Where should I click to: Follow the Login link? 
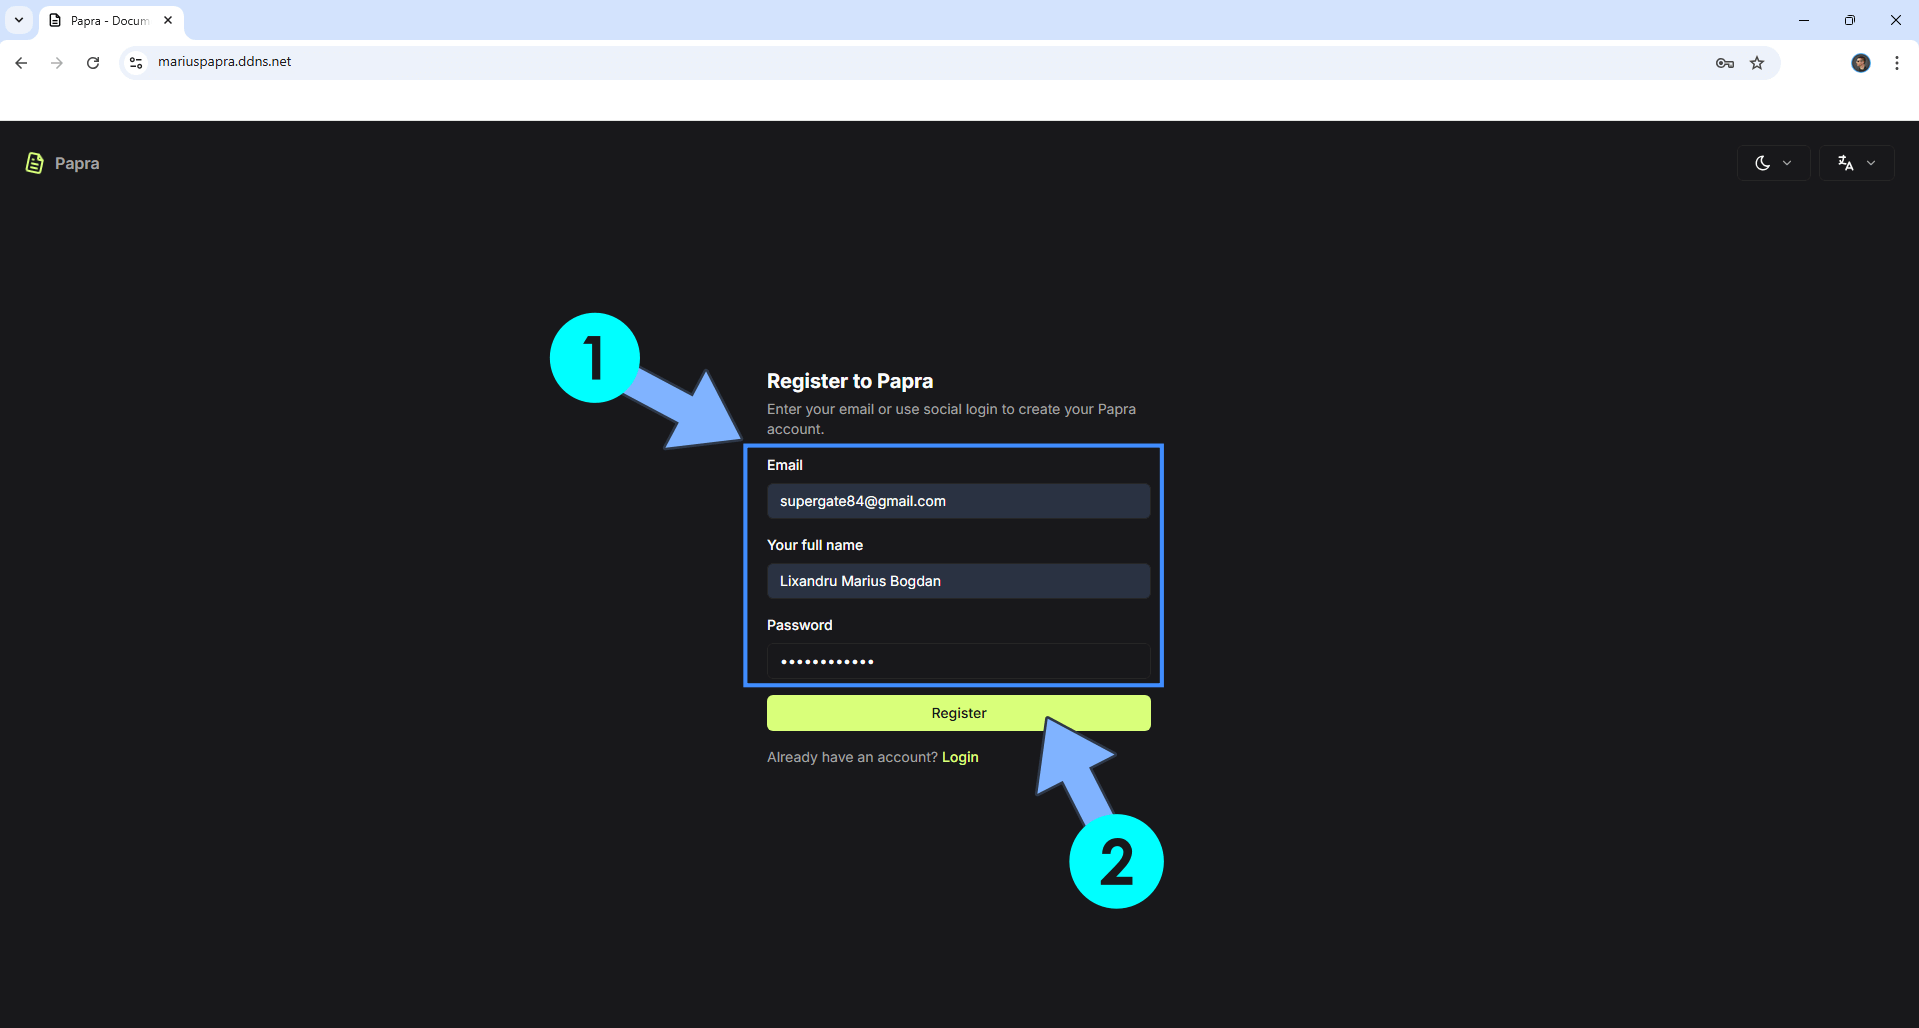click(x=960, y=757)
